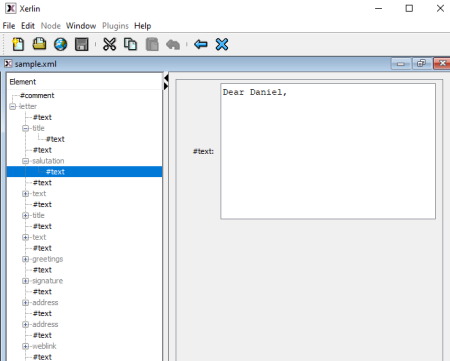This screenshot has height=361, width=450.
Task: Expand the weblink tree node
Action: tap(25, 346)
